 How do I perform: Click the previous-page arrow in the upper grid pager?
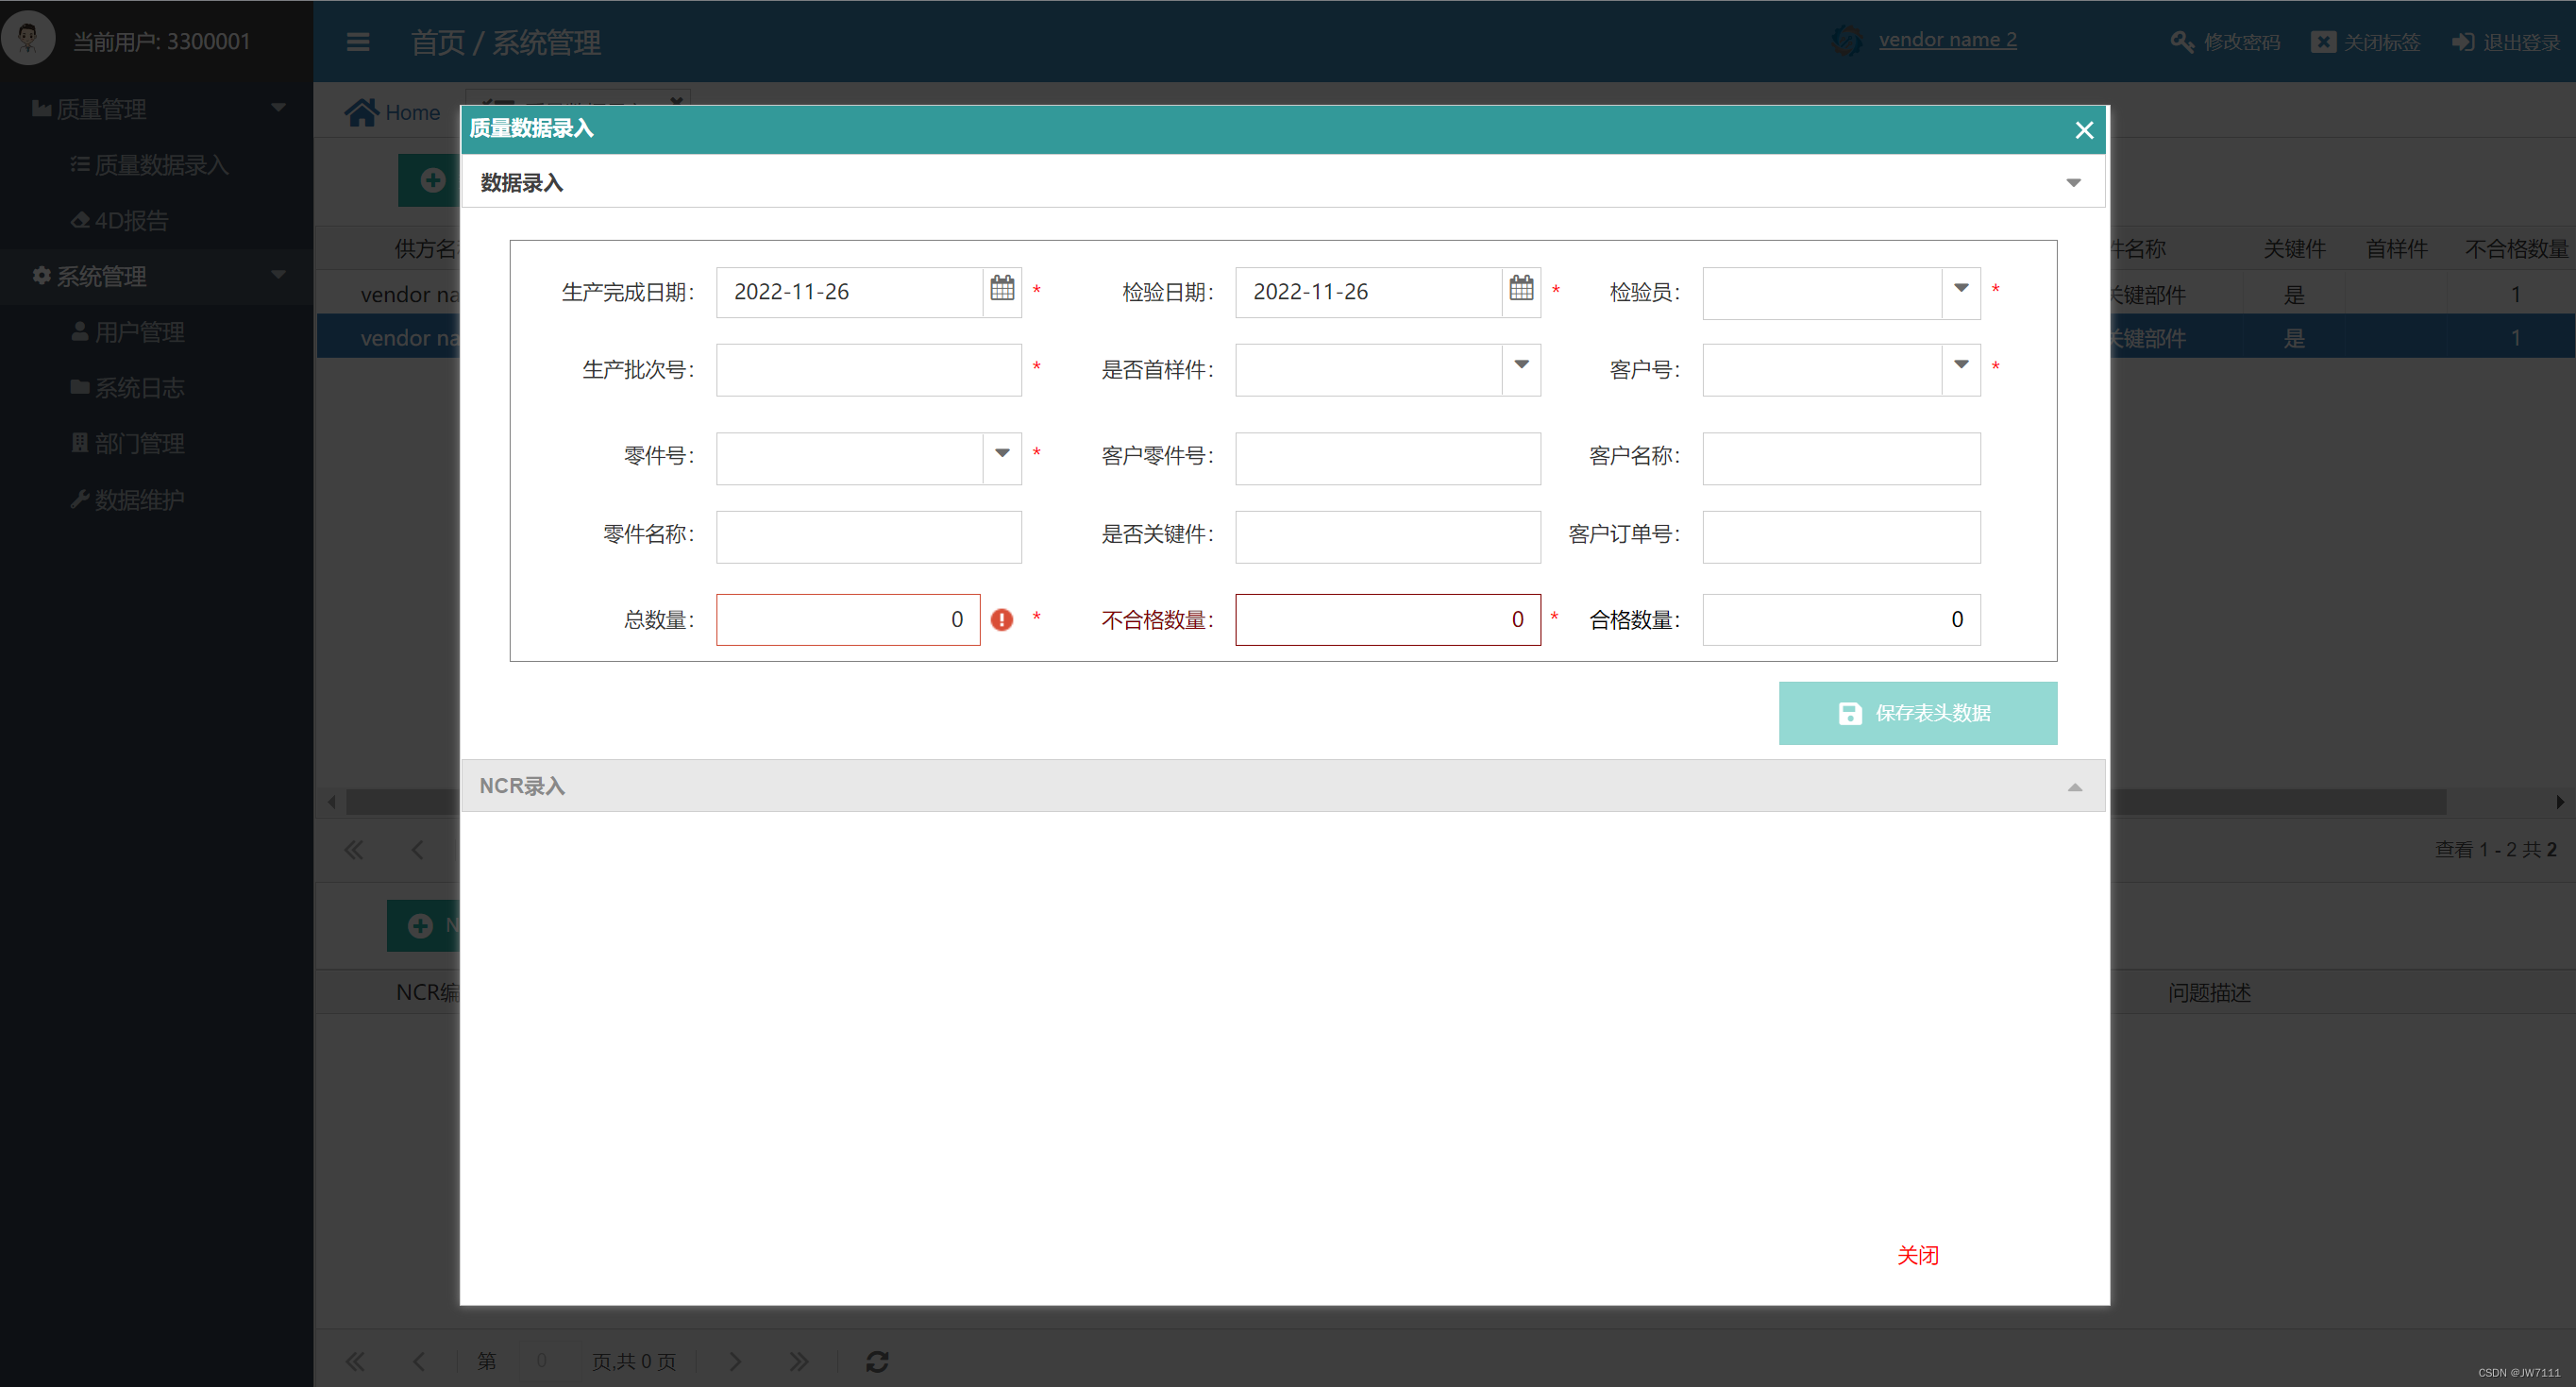pyautogui.click(x=418, y=850)
